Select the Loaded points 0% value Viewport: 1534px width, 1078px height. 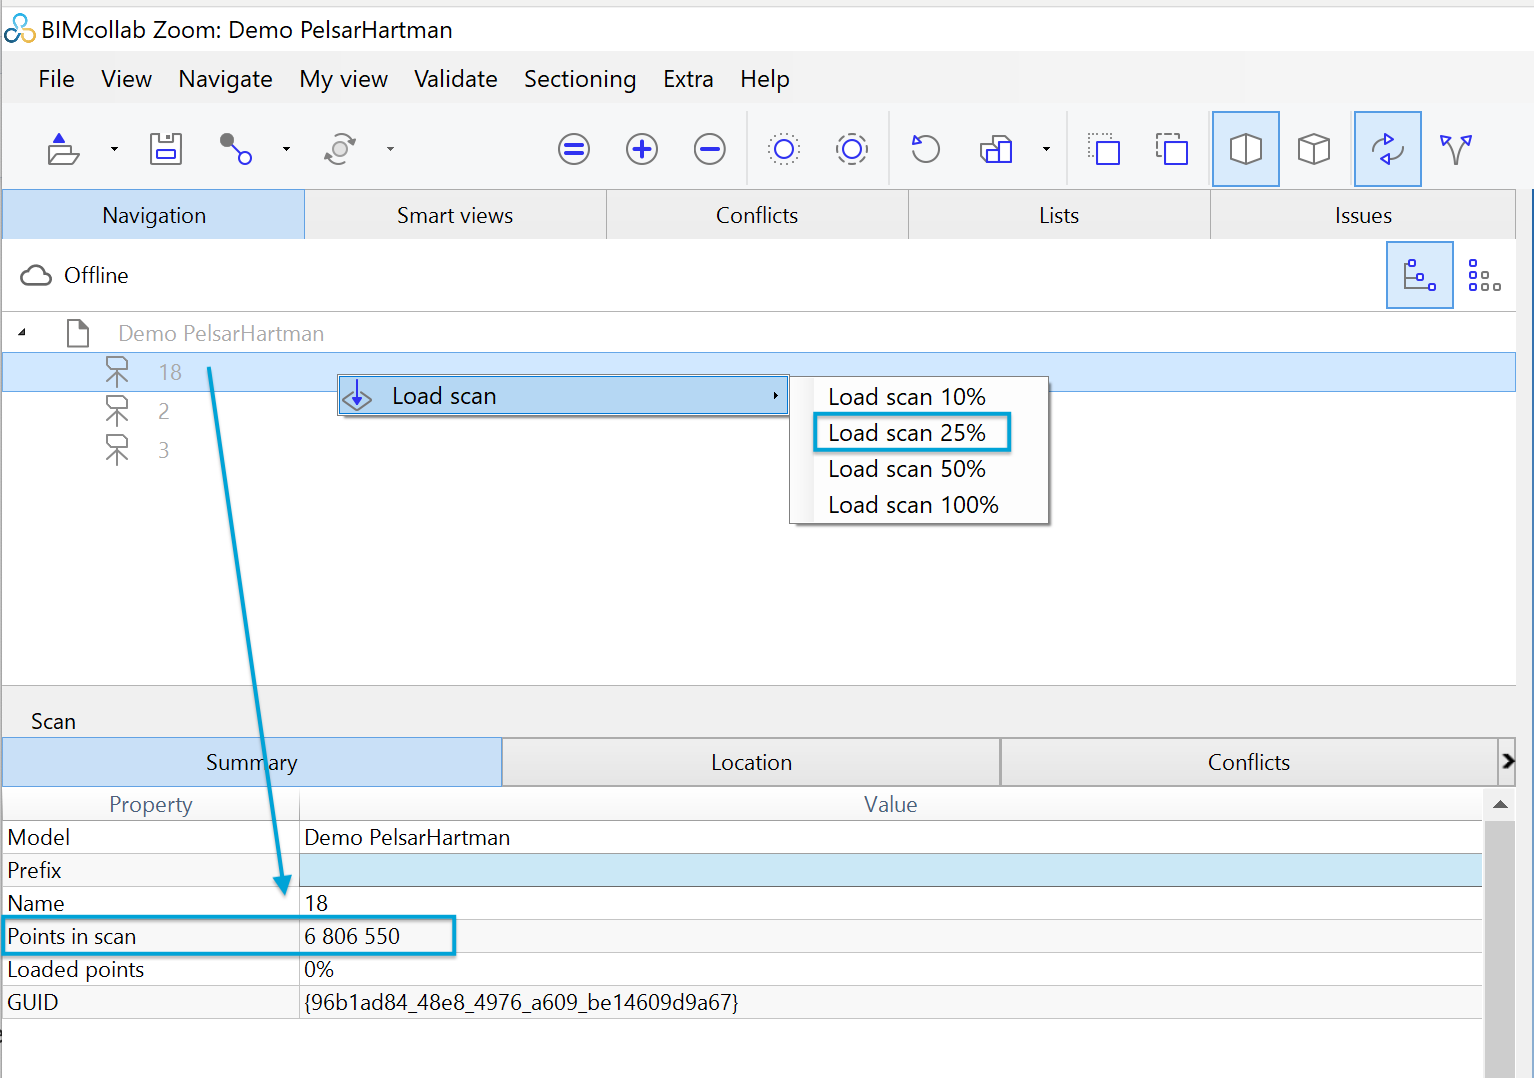[319, 969]
